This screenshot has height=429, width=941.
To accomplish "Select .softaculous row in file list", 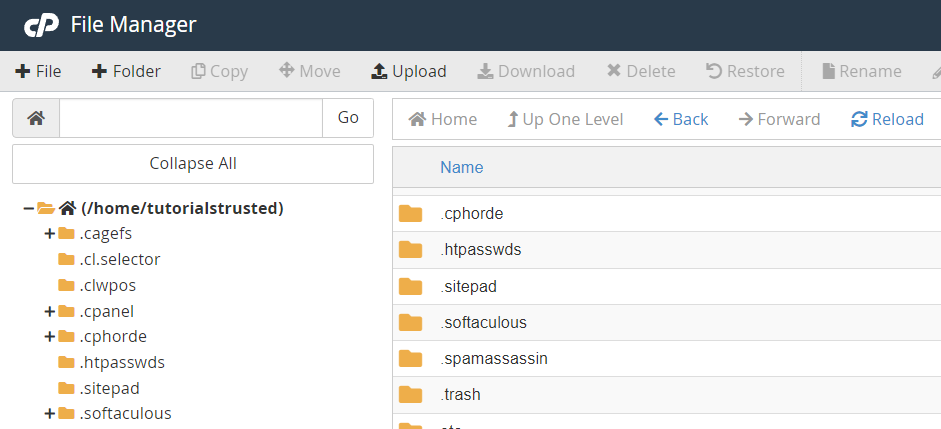I will (x=667, y=322).
